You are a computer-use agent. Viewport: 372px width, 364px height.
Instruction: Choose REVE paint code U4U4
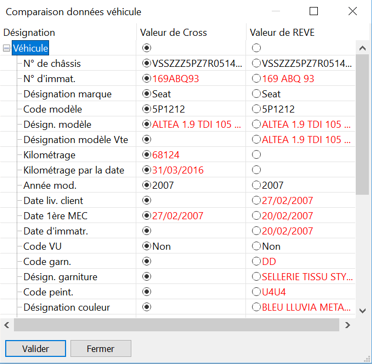256,292
